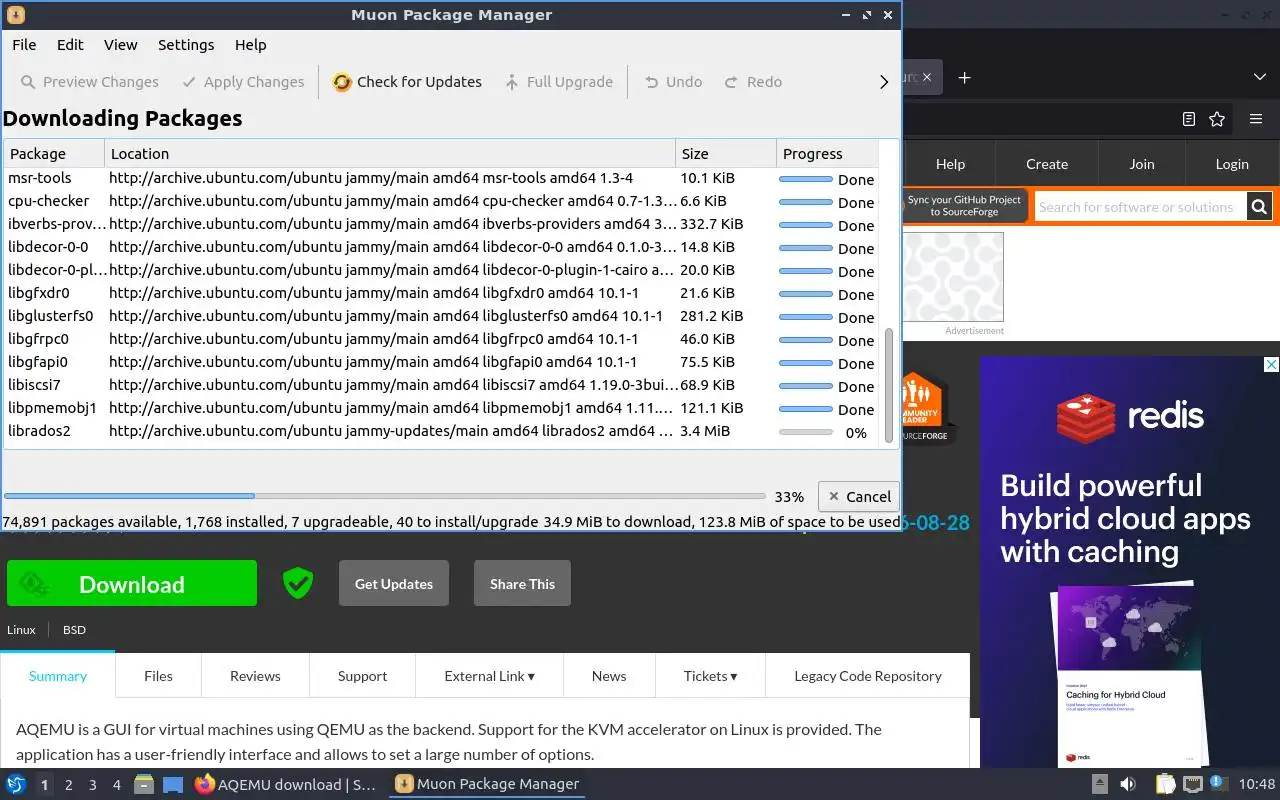Click the Preview Changes toolbar button
This screenshot has width=1280, height=800.
pyautogui.click(x=89, y=82)
